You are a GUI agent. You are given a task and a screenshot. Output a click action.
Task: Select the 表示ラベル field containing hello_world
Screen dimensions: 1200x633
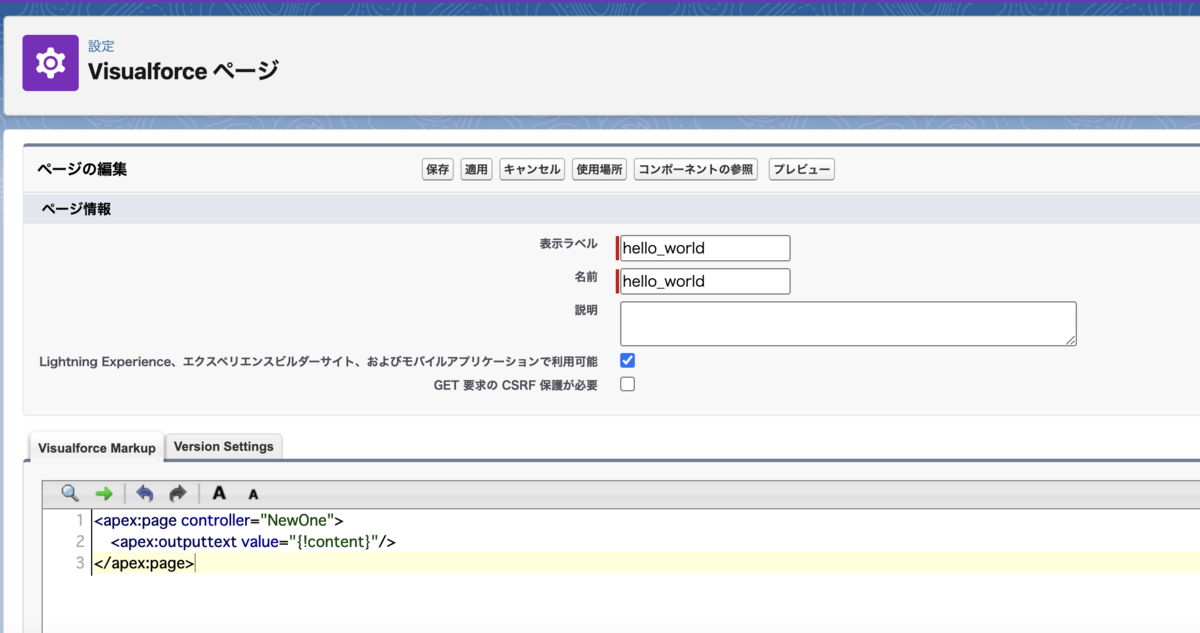[x=703, y=247]
